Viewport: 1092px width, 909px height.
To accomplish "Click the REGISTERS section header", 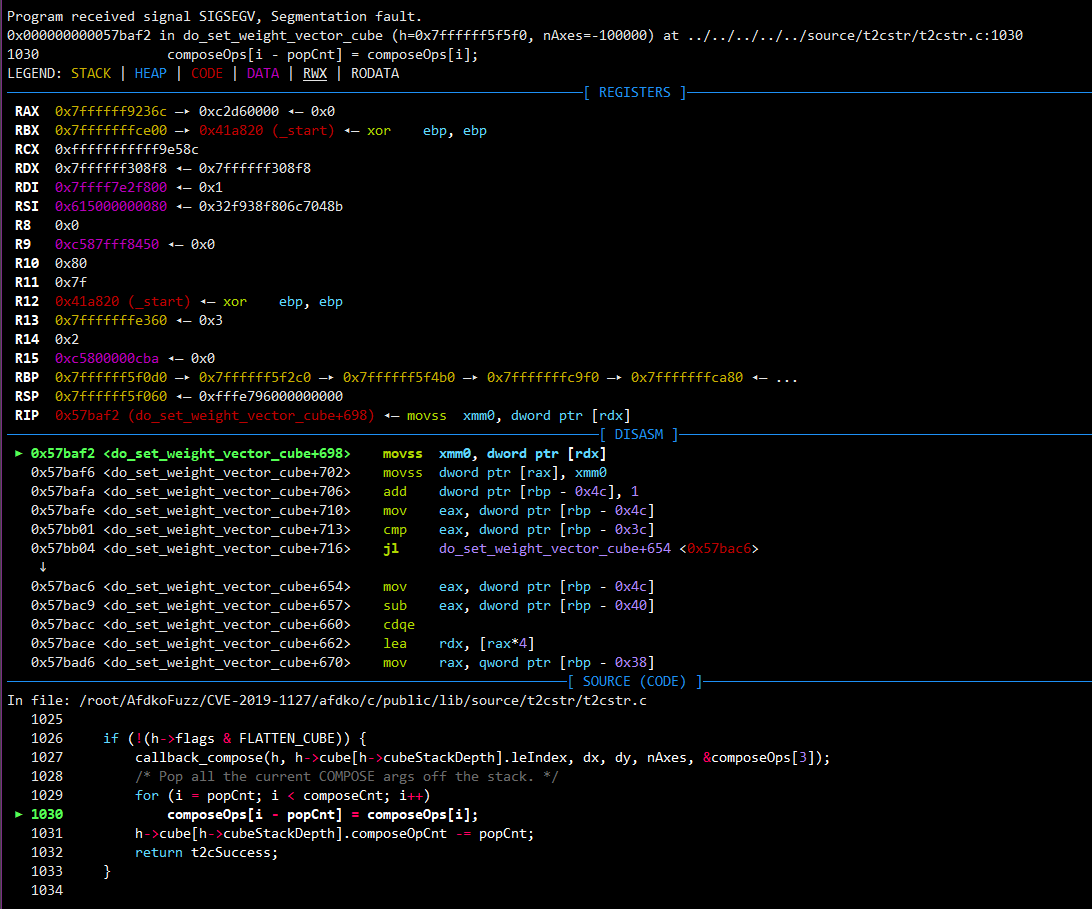I will 634,92.
